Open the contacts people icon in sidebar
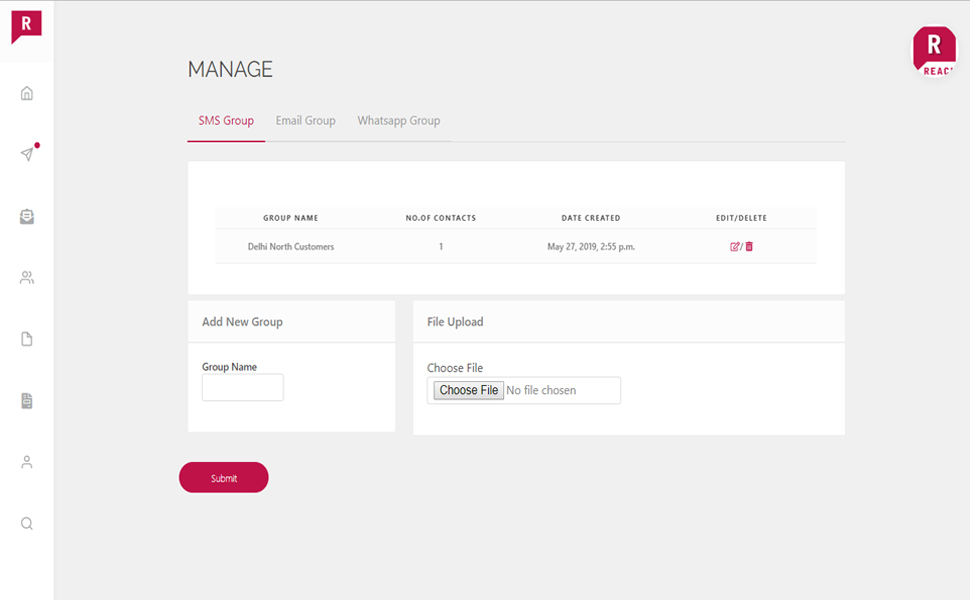Screen dimensions: 970x600 point(27,278)
